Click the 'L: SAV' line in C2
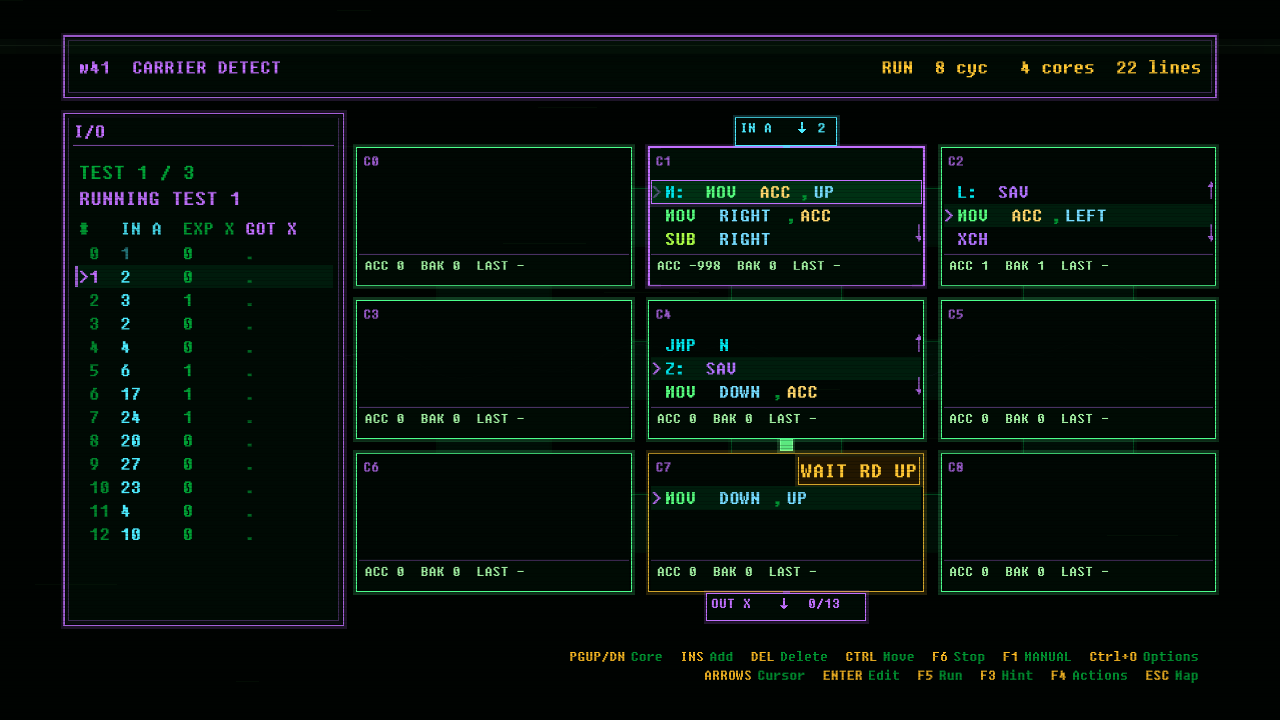 pyautogui.click(x=1078, y=192)
